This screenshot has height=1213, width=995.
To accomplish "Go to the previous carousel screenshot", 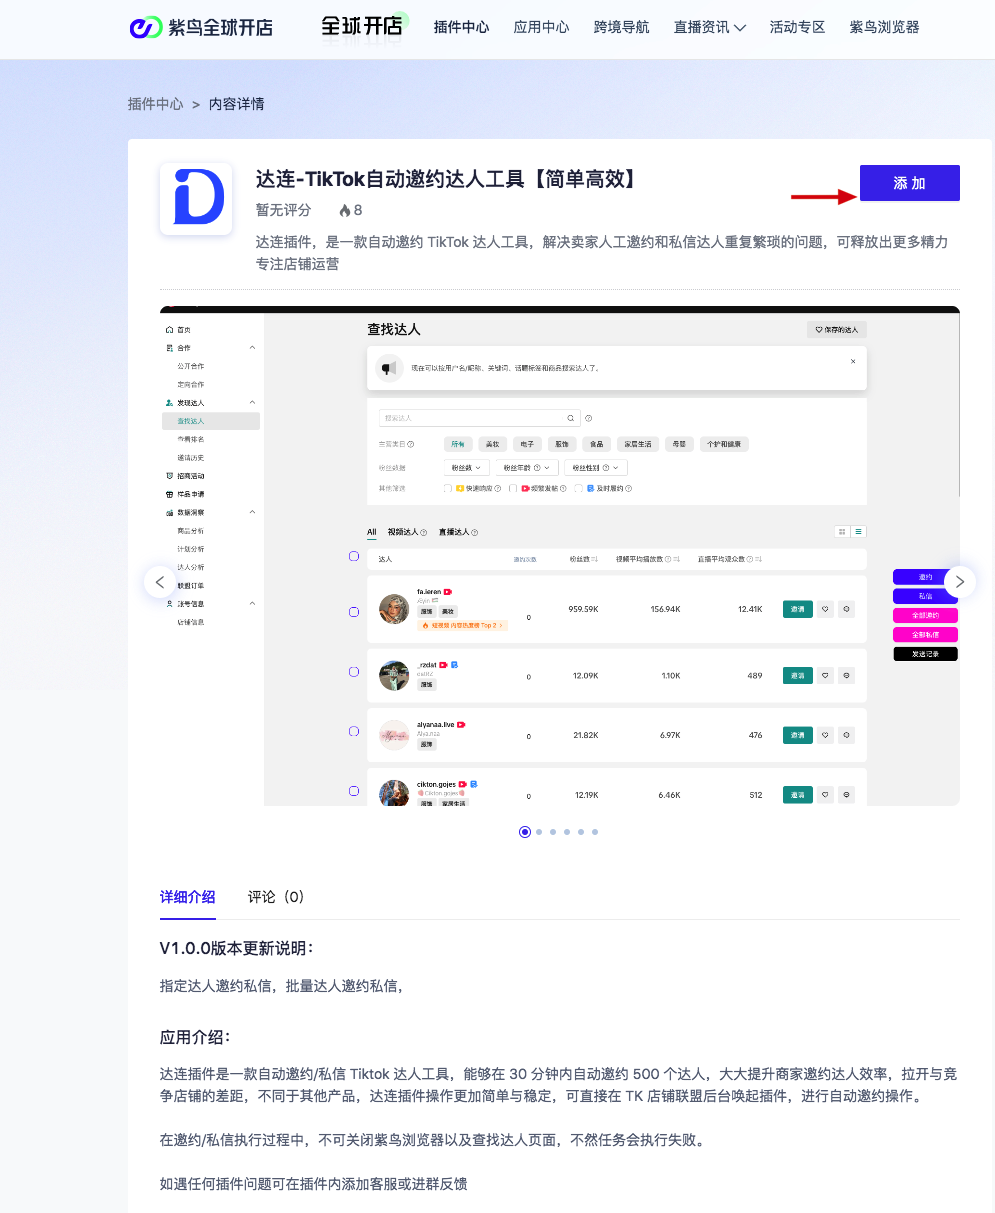I will tap(160, 582).
